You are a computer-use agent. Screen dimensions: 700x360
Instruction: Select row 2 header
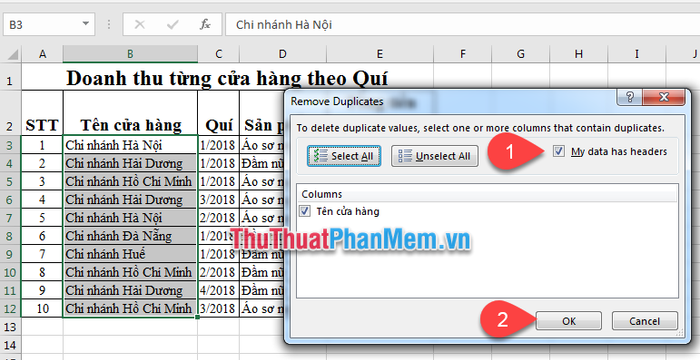coord(10,113)
